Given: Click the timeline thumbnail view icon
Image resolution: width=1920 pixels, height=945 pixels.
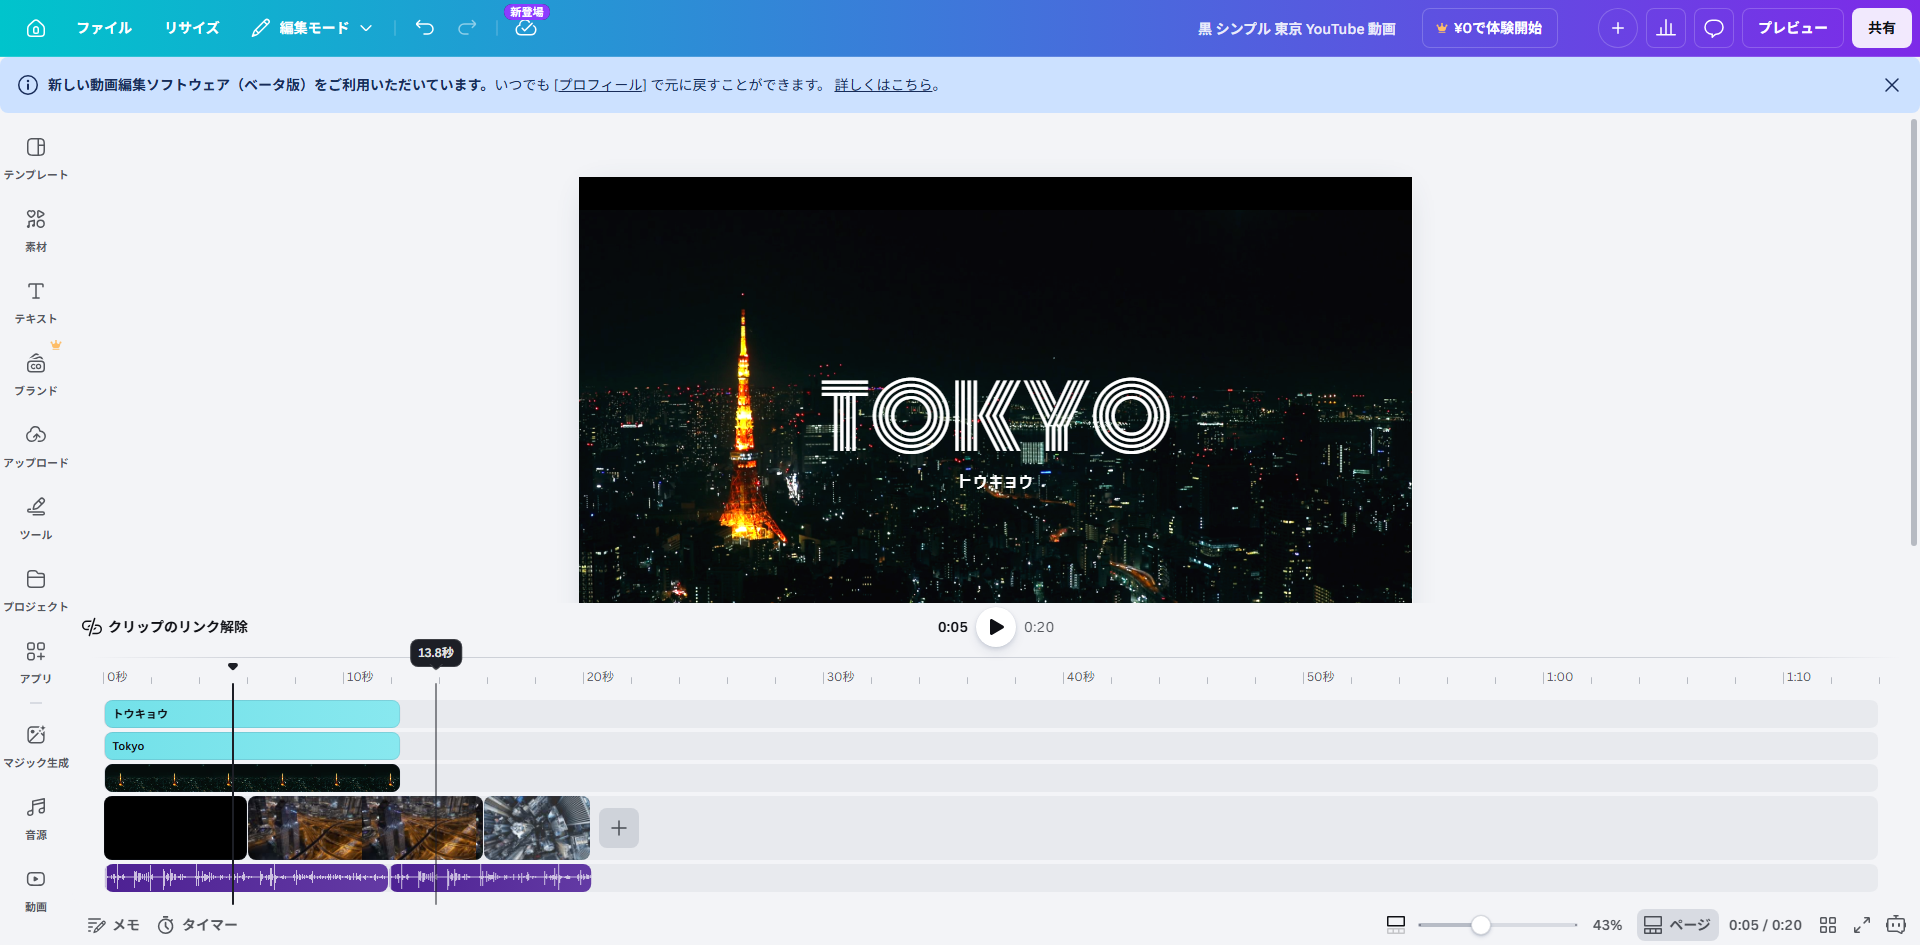Looking at the screenshot, I should click(x=1396, y=925).
